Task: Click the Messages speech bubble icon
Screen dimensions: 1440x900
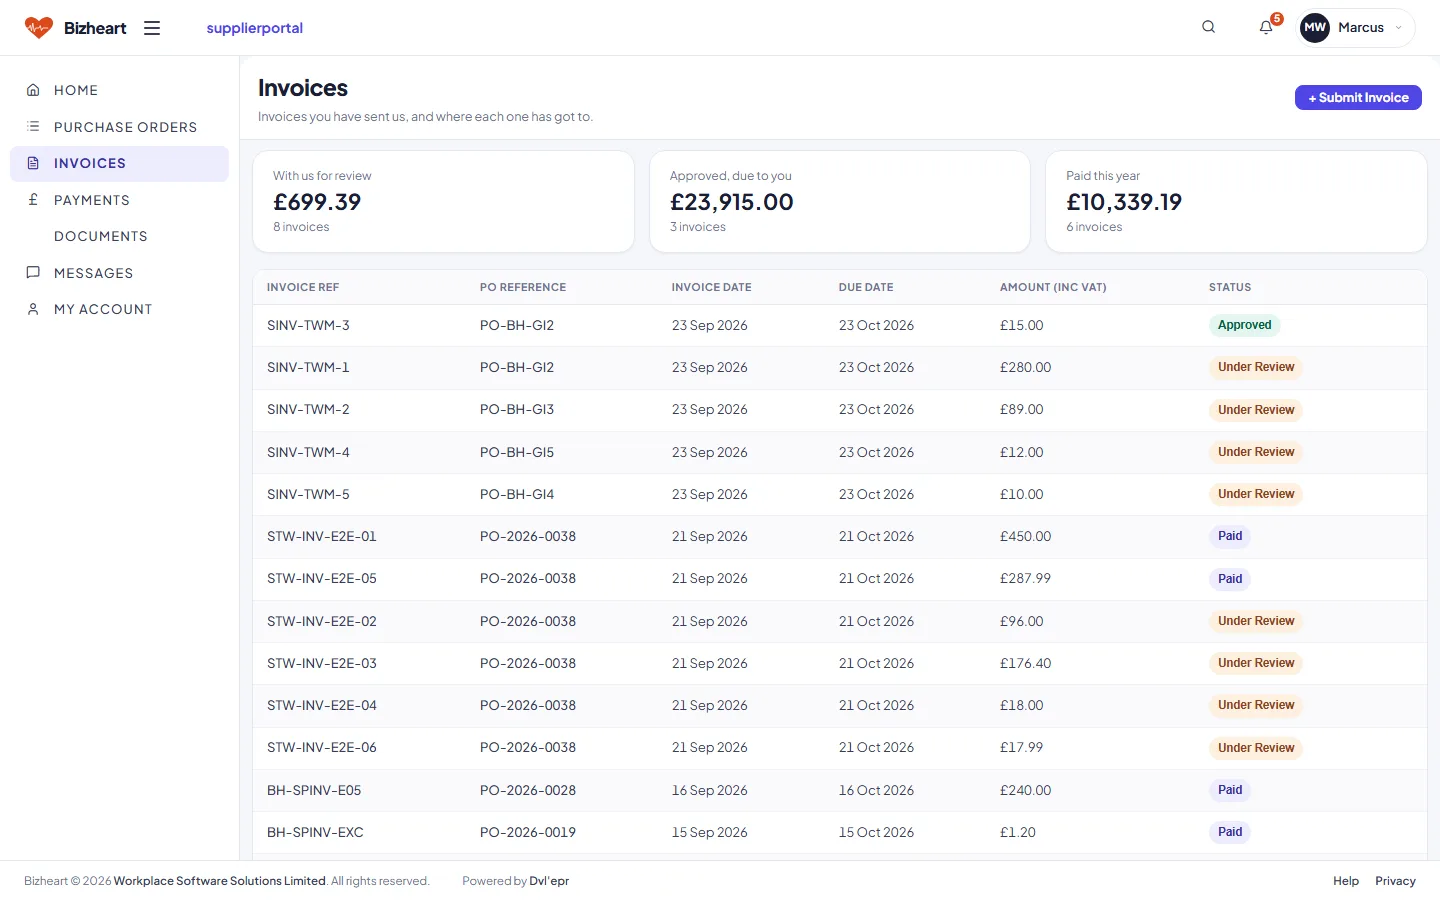Action: tap(33, 273)
